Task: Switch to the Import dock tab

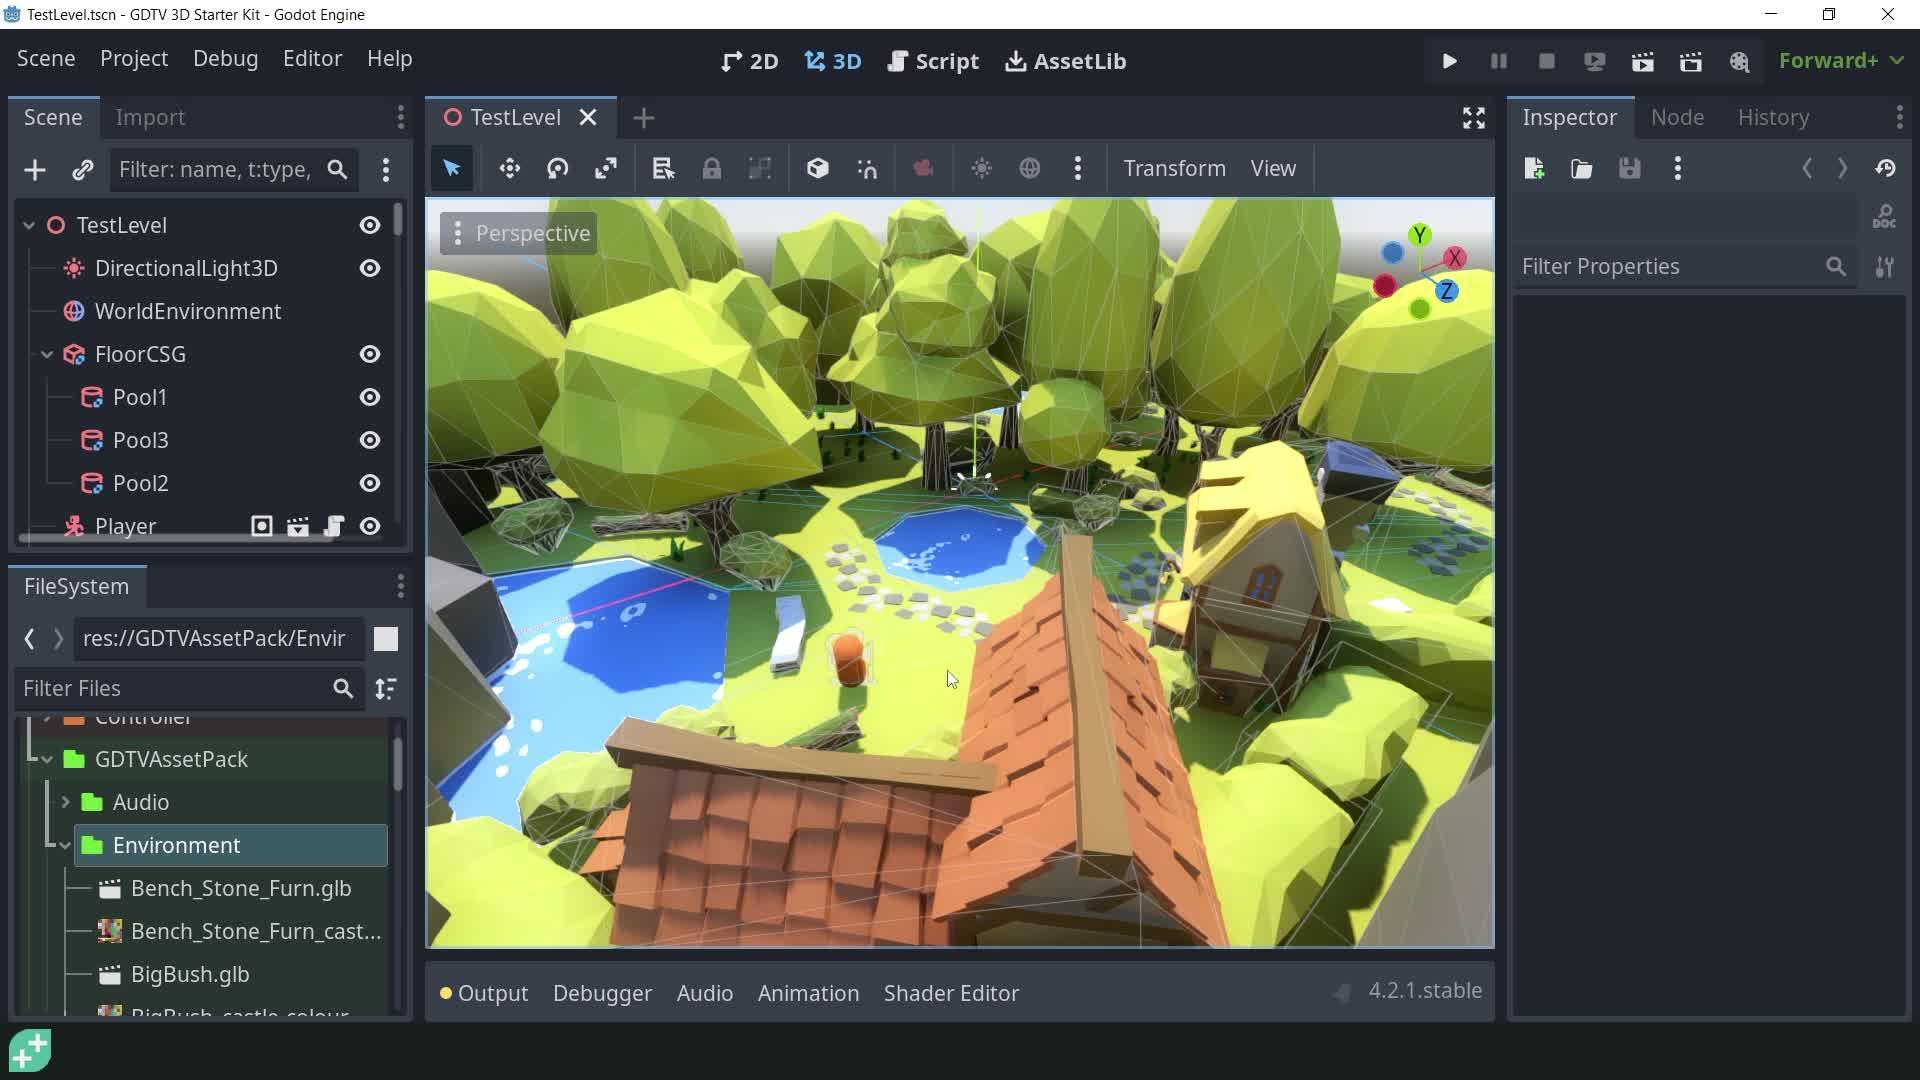Action: pyautogui.click(x=150, y=117)
